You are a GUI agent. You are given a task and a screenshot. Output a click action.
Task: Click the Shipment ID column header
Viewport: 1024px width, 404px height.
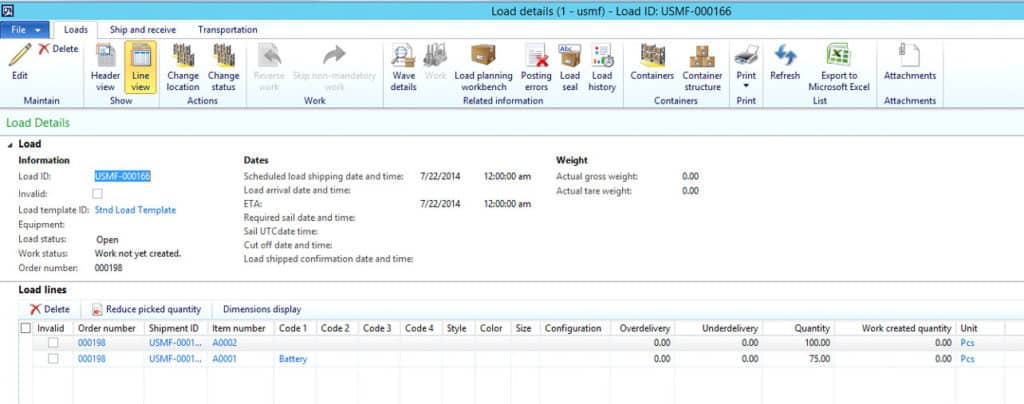point(176,328)
